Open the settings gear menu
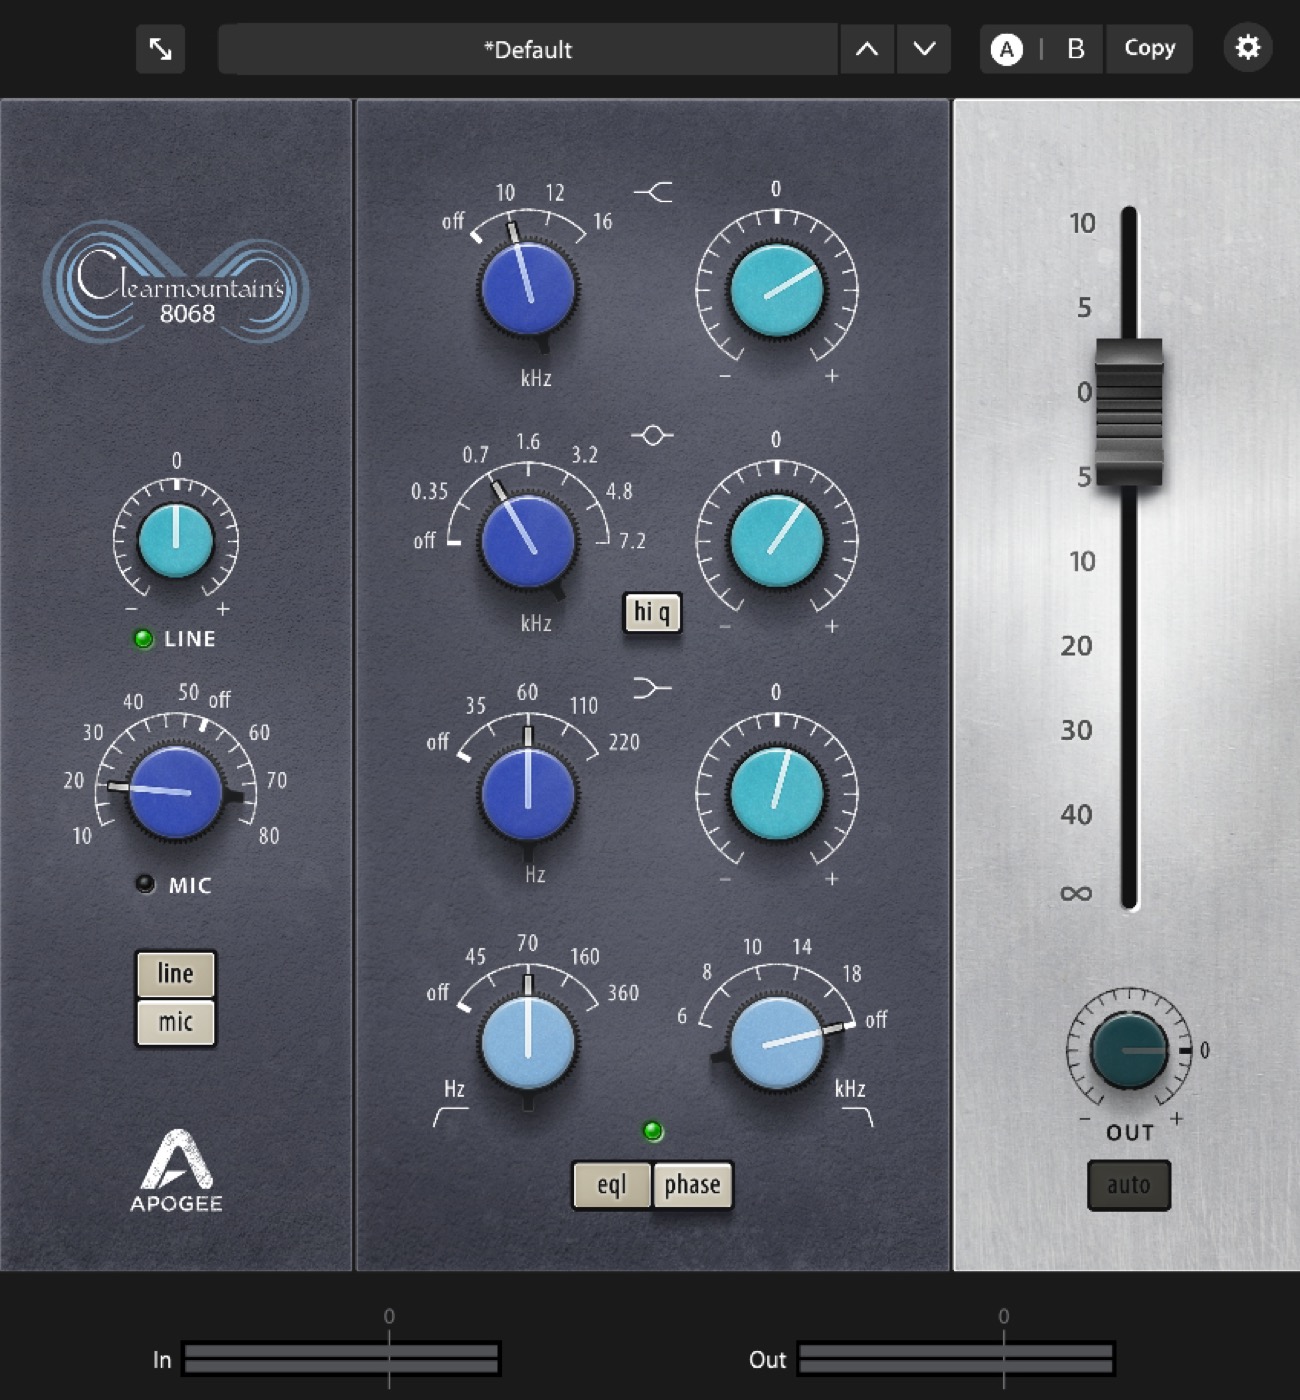 click(1247, 48)
